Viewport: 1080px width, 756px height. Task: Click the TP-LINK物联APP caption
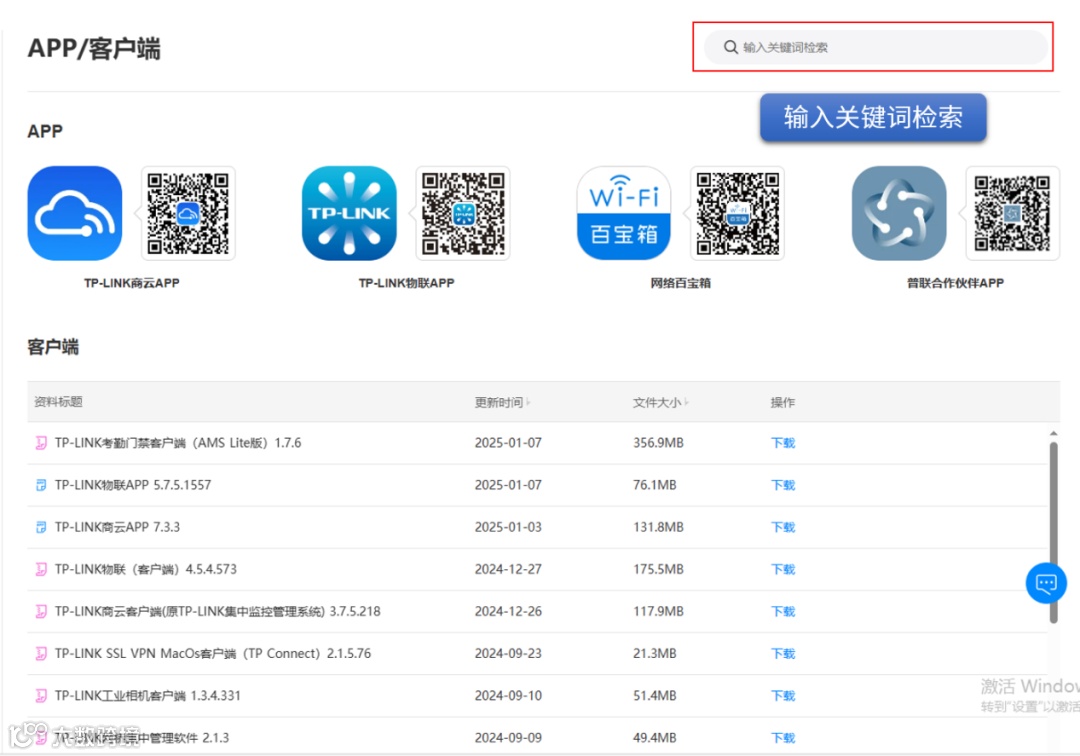click(x=406, y=283)
